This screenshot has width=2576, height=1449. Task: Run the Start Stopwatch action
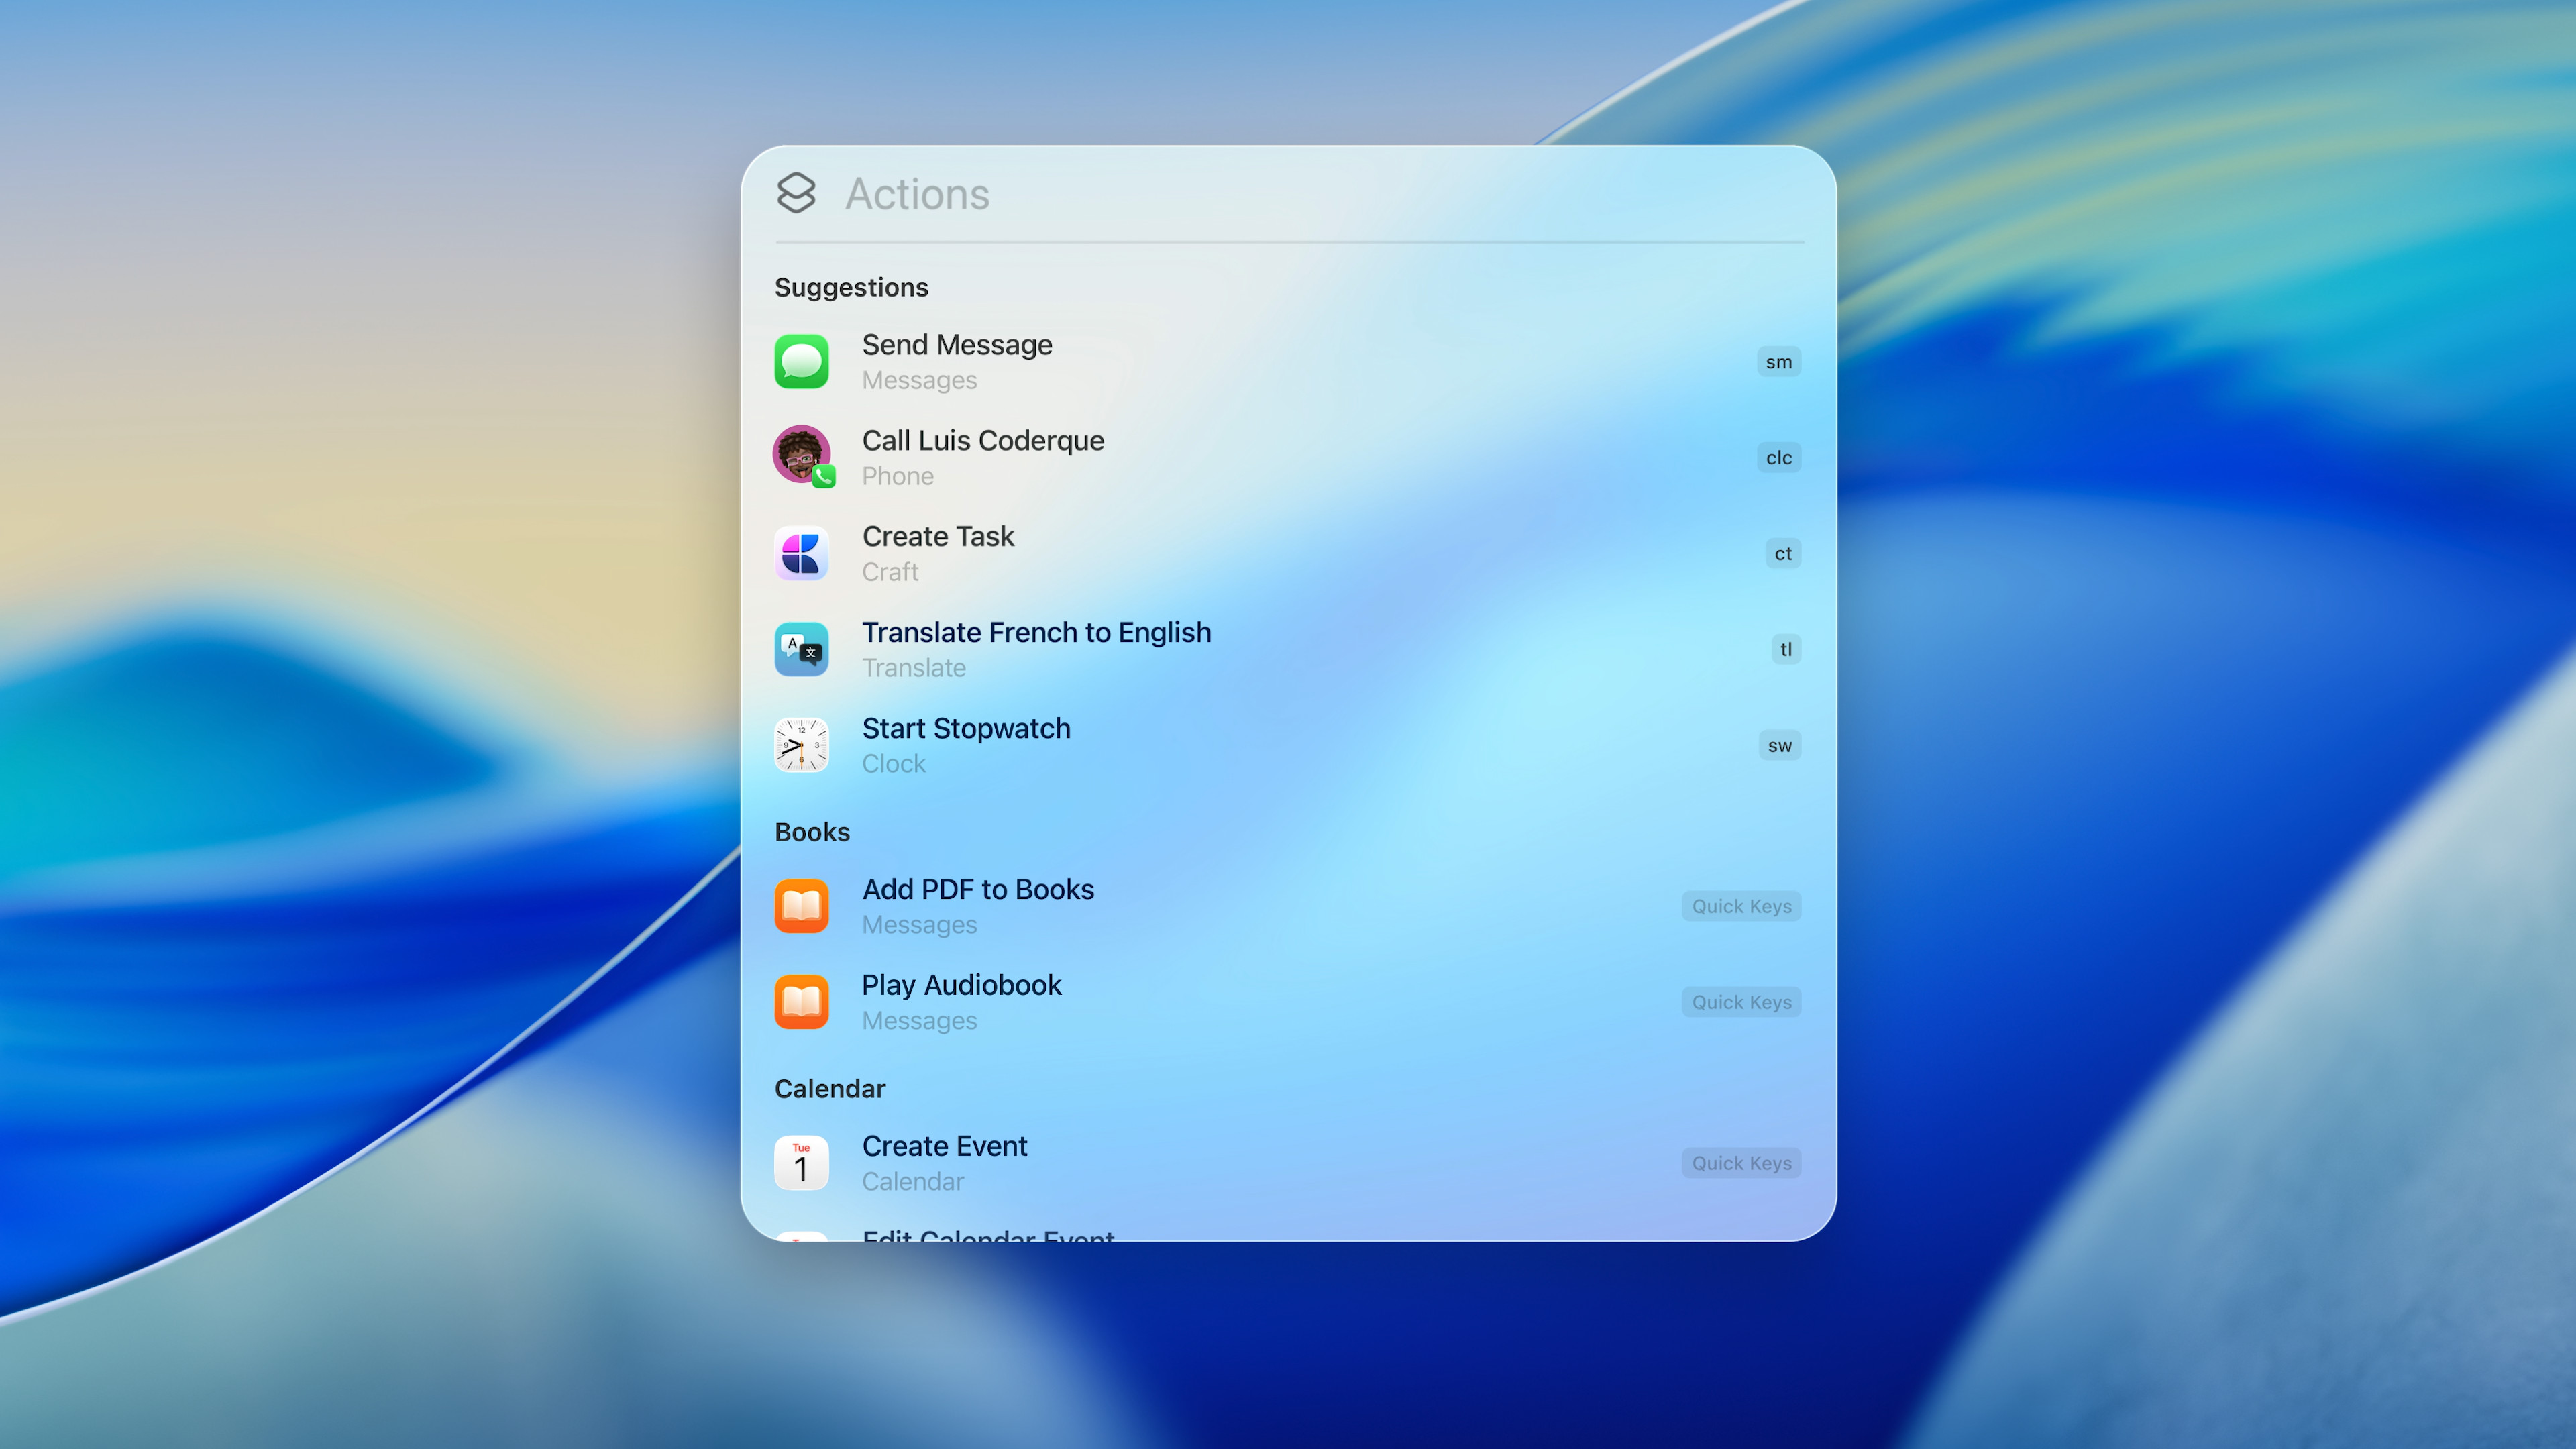point(965,729)
